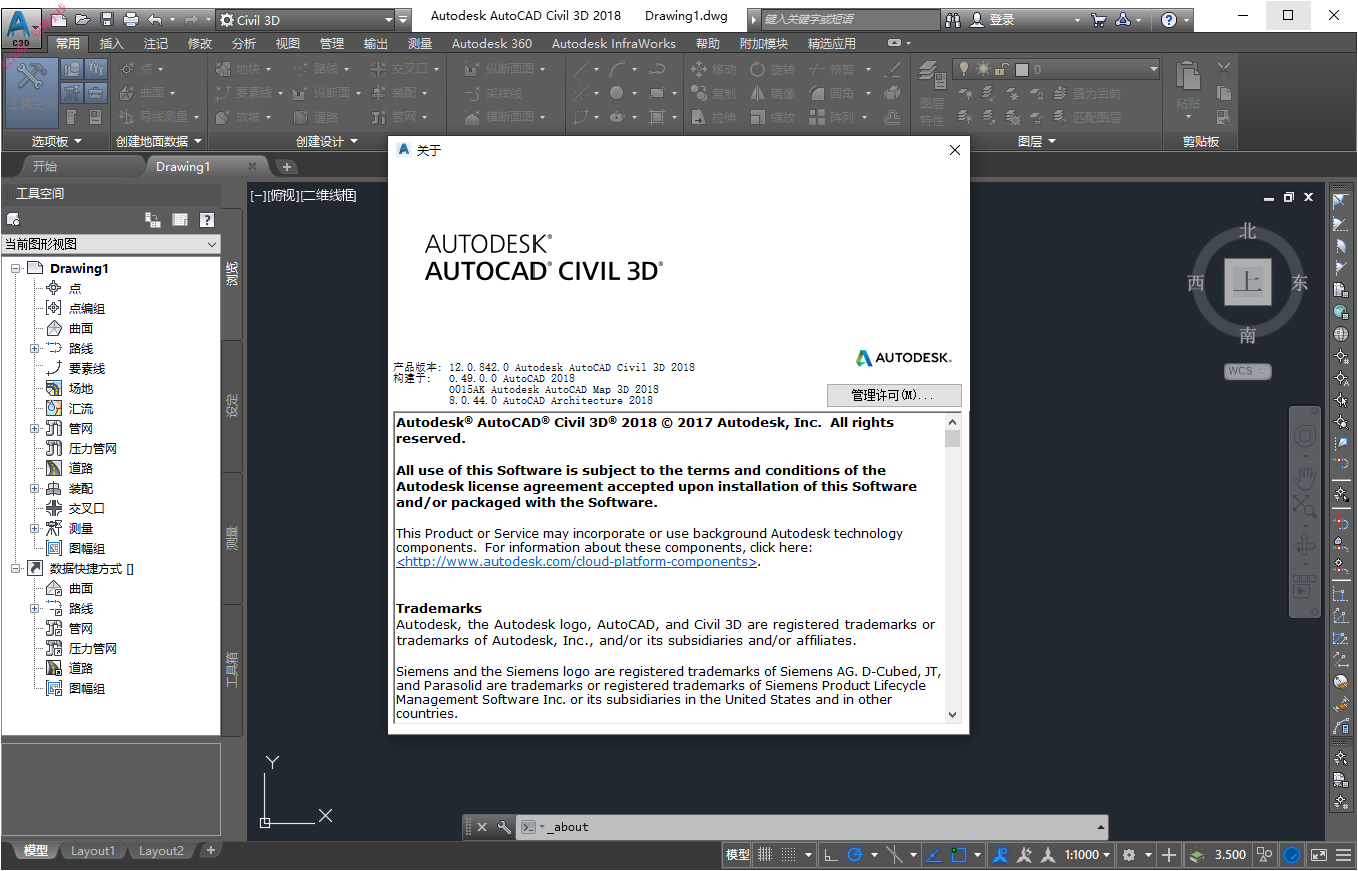The image size is (1358, 871).
Task: Click the Plot printer icon
Action: (x=130, y=19)
